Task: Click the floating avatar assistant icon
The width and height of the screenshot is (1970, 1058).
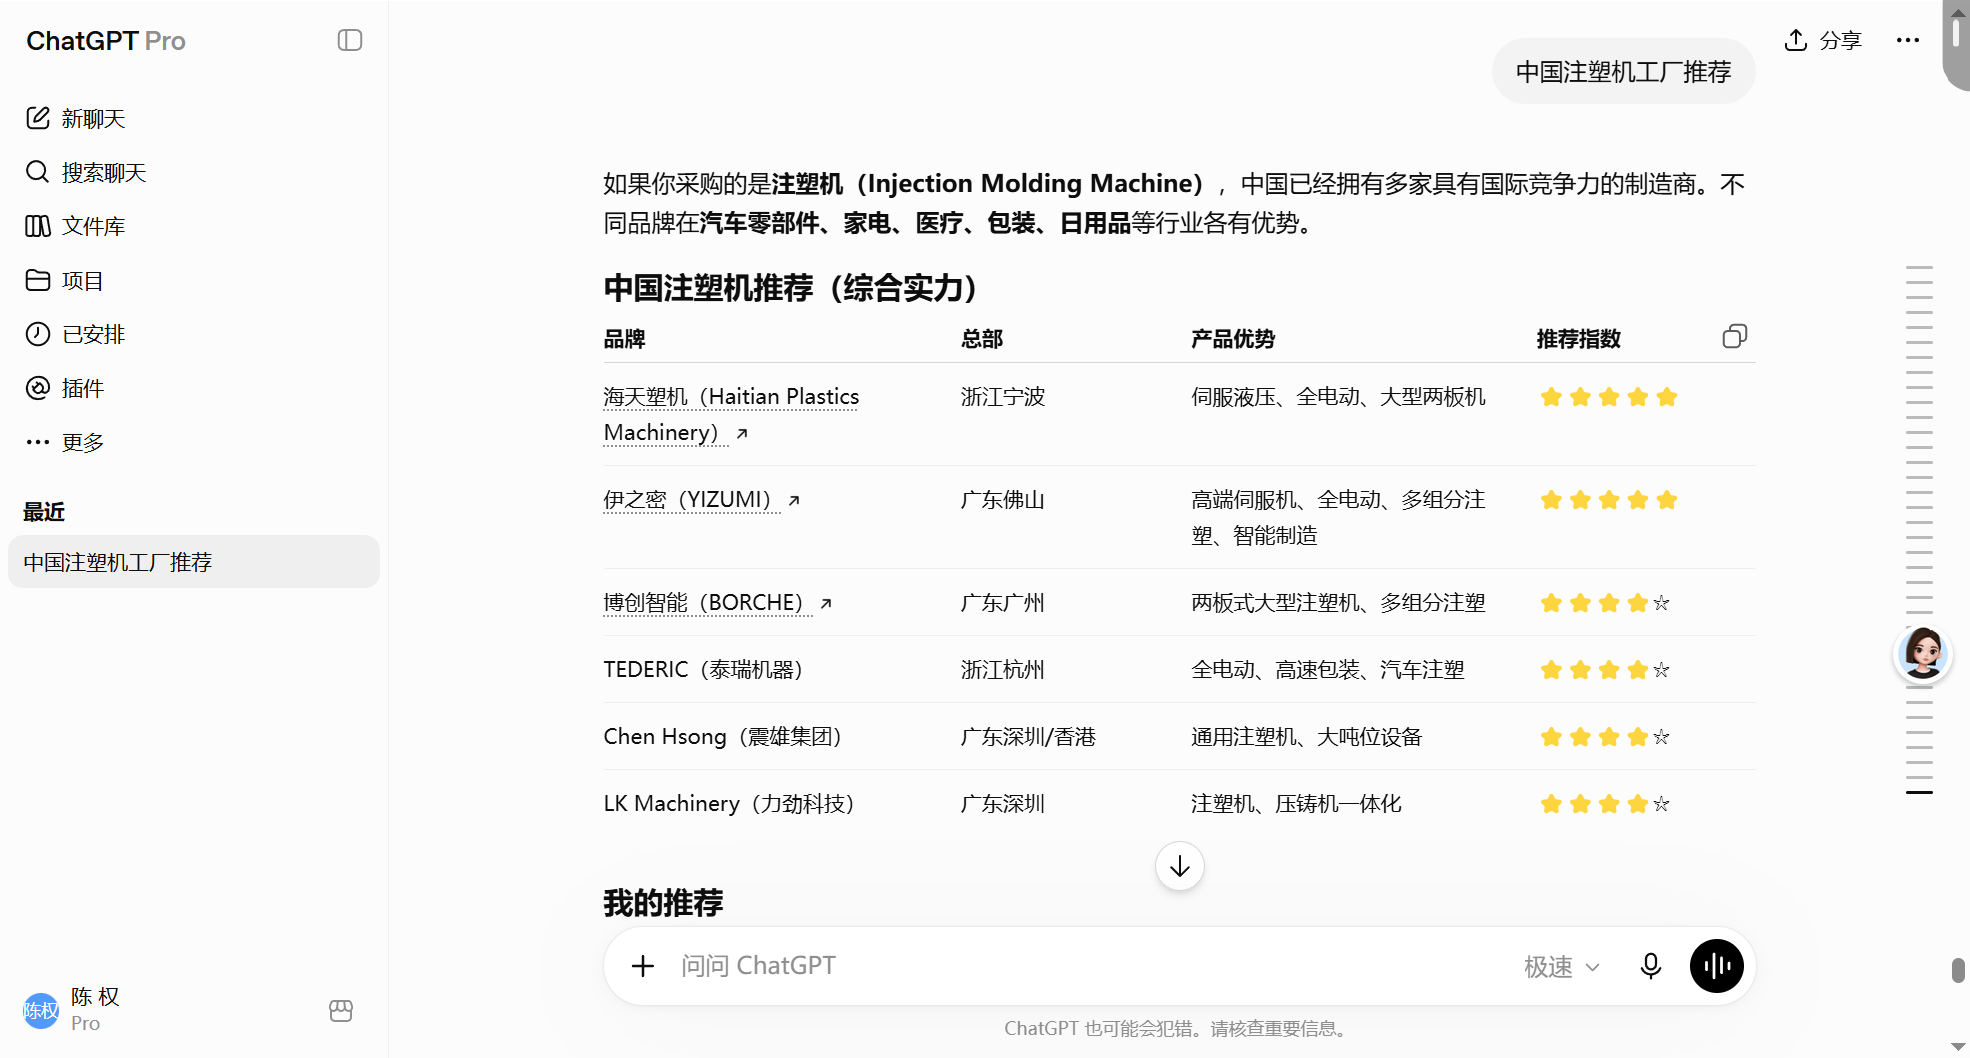Action: (x=1922, y=654)
